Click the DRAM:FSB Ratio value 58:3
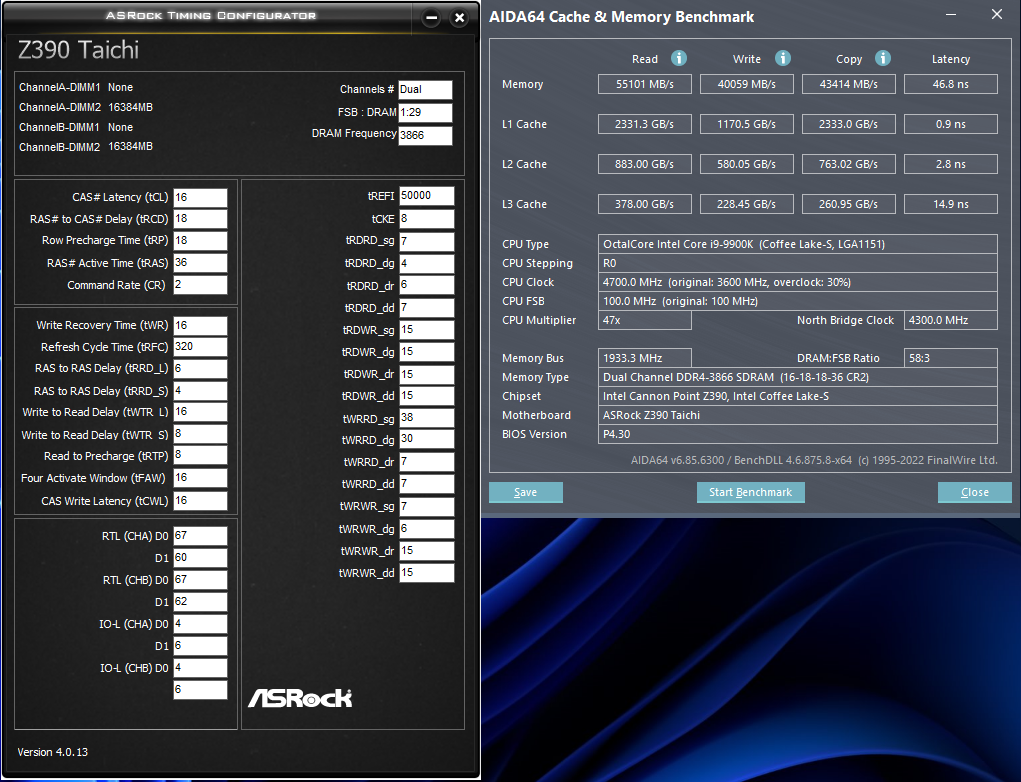 pos(951,358)
